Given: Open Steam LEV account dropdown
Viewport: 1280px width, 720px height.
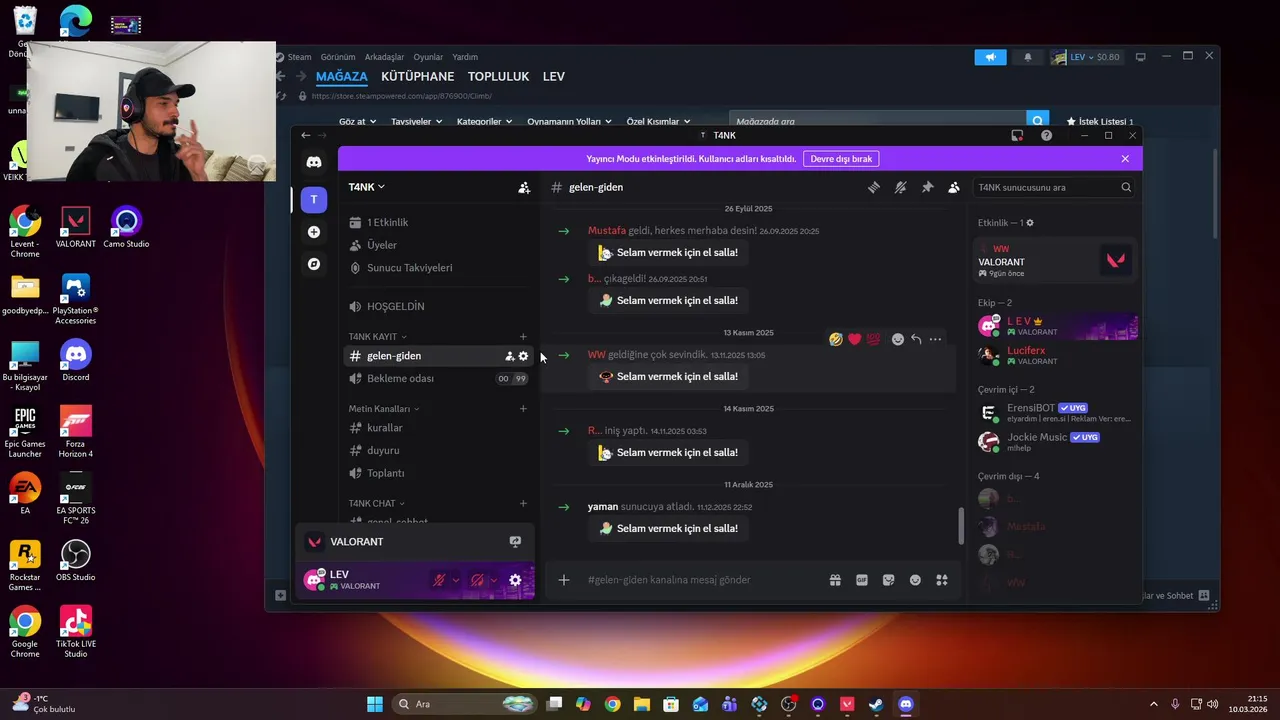Looking at the screenshot, I should pos(1085,57).
